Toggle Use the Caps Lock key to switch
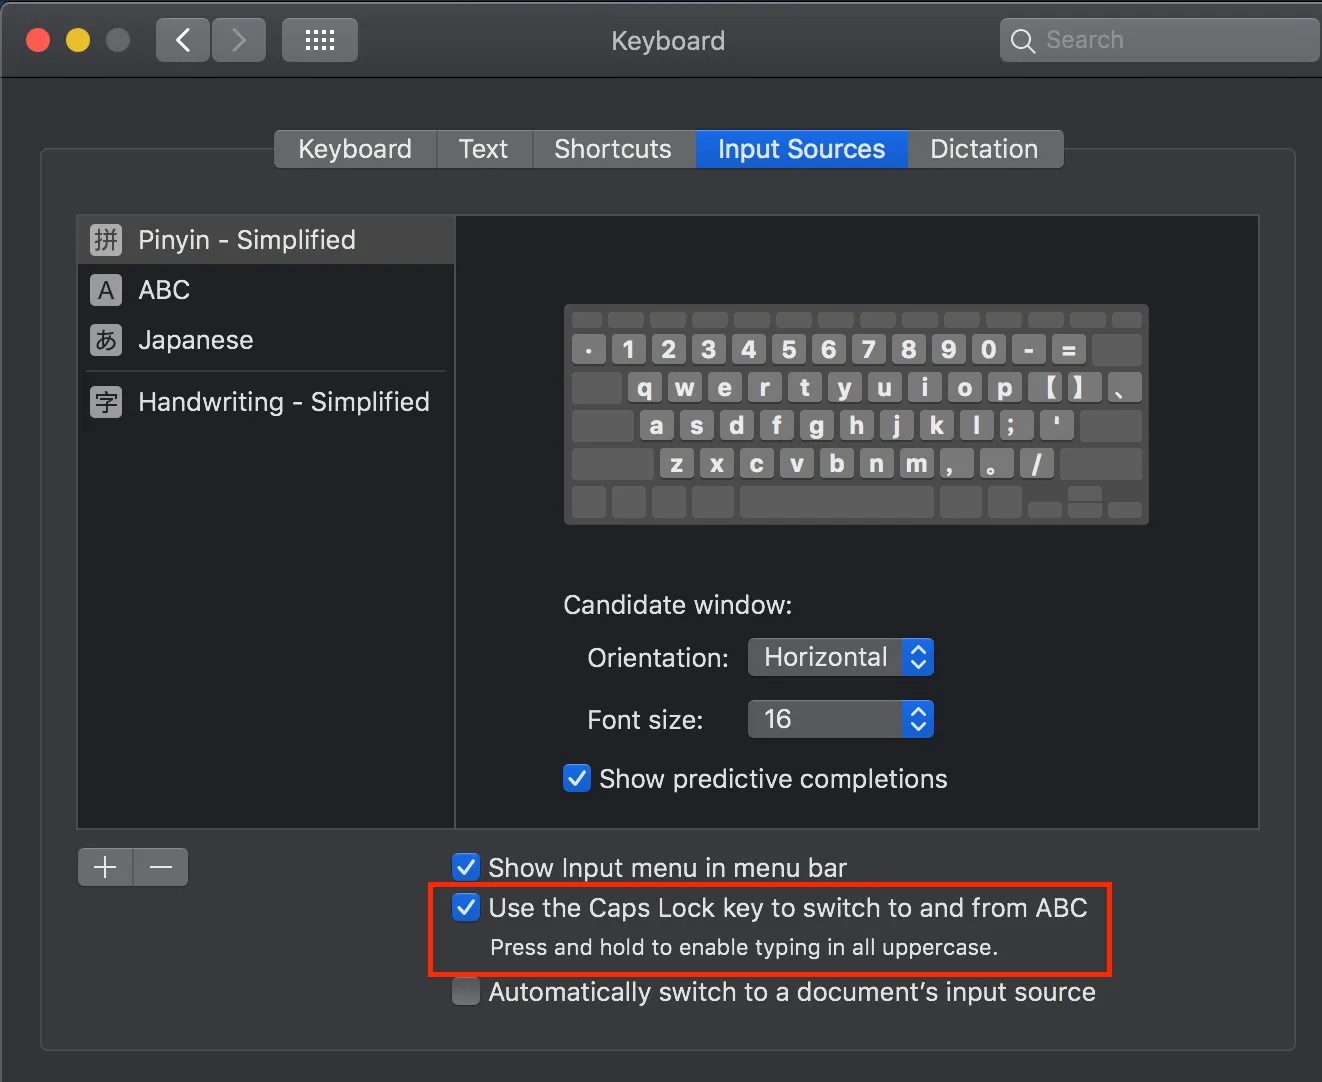Image resolution: width=1322 pixels, height=1082 pixels. [x=466, y=907]
